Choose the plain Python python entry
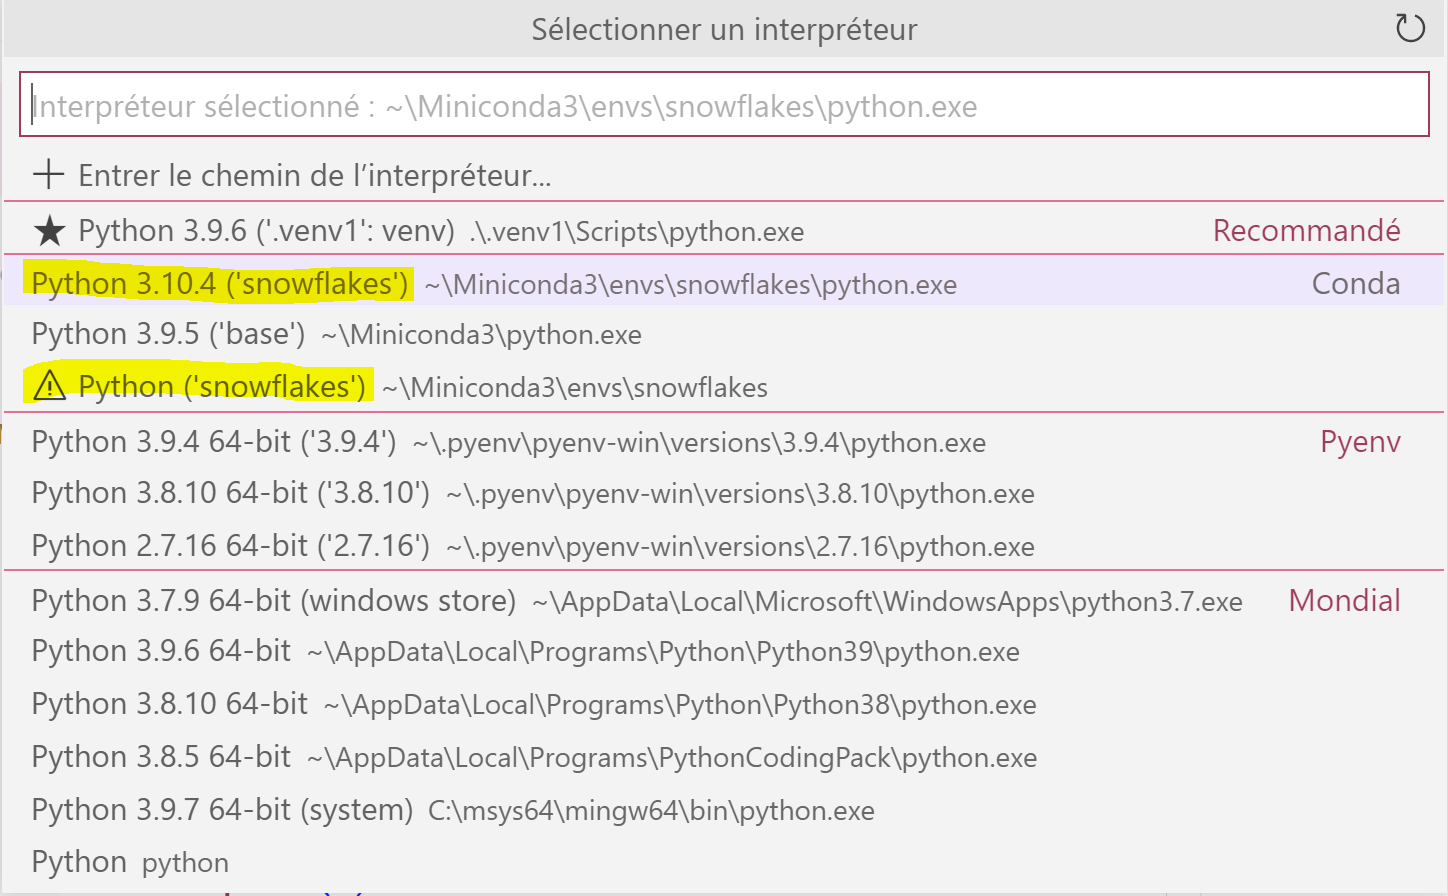The width and height of the screenshot is (1448, 896). point(724,862)
